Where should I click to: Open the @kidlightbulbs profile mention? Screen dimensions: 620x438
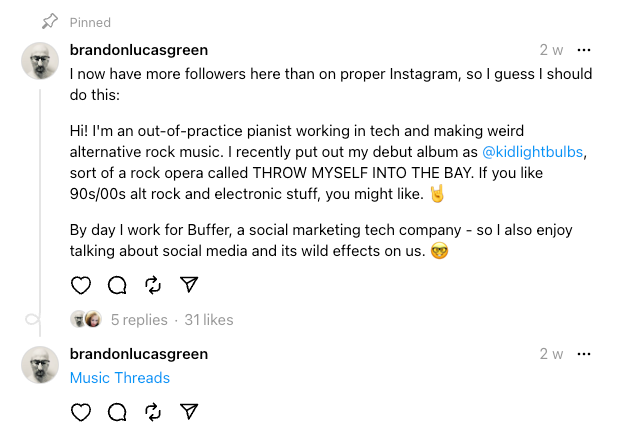tap(533, 152)
